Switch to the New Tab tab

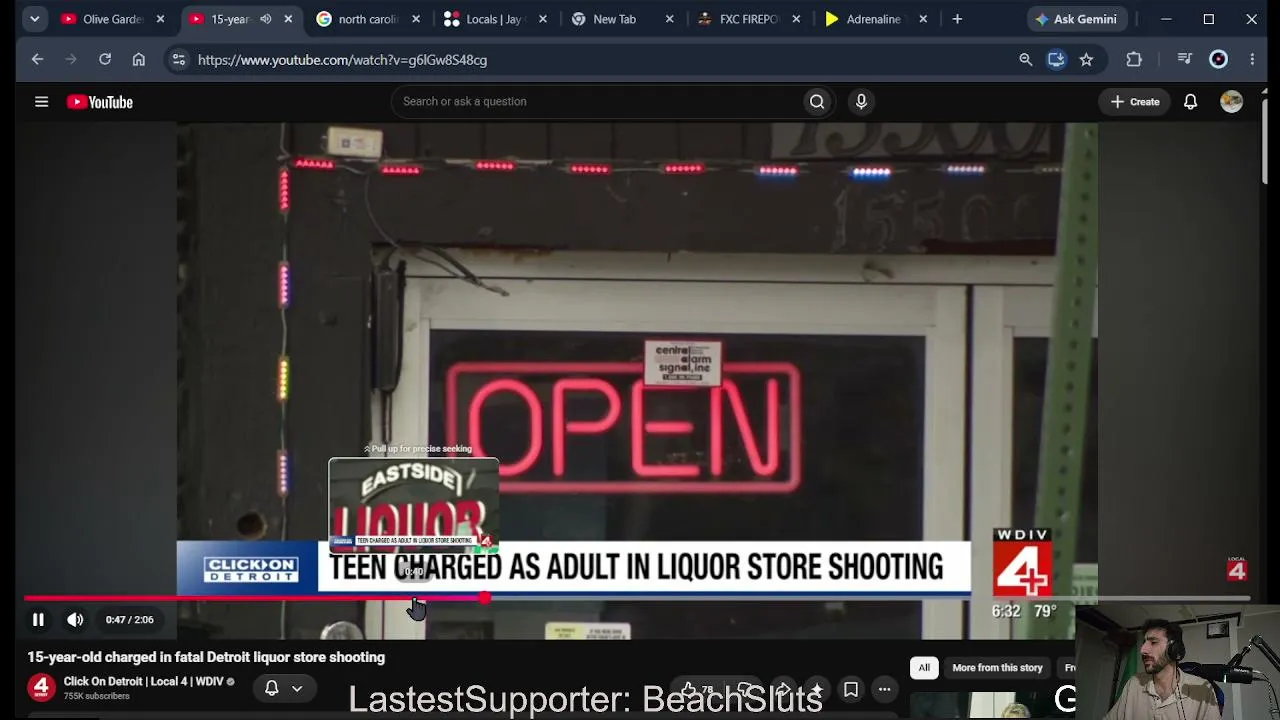tap(621, 19)
